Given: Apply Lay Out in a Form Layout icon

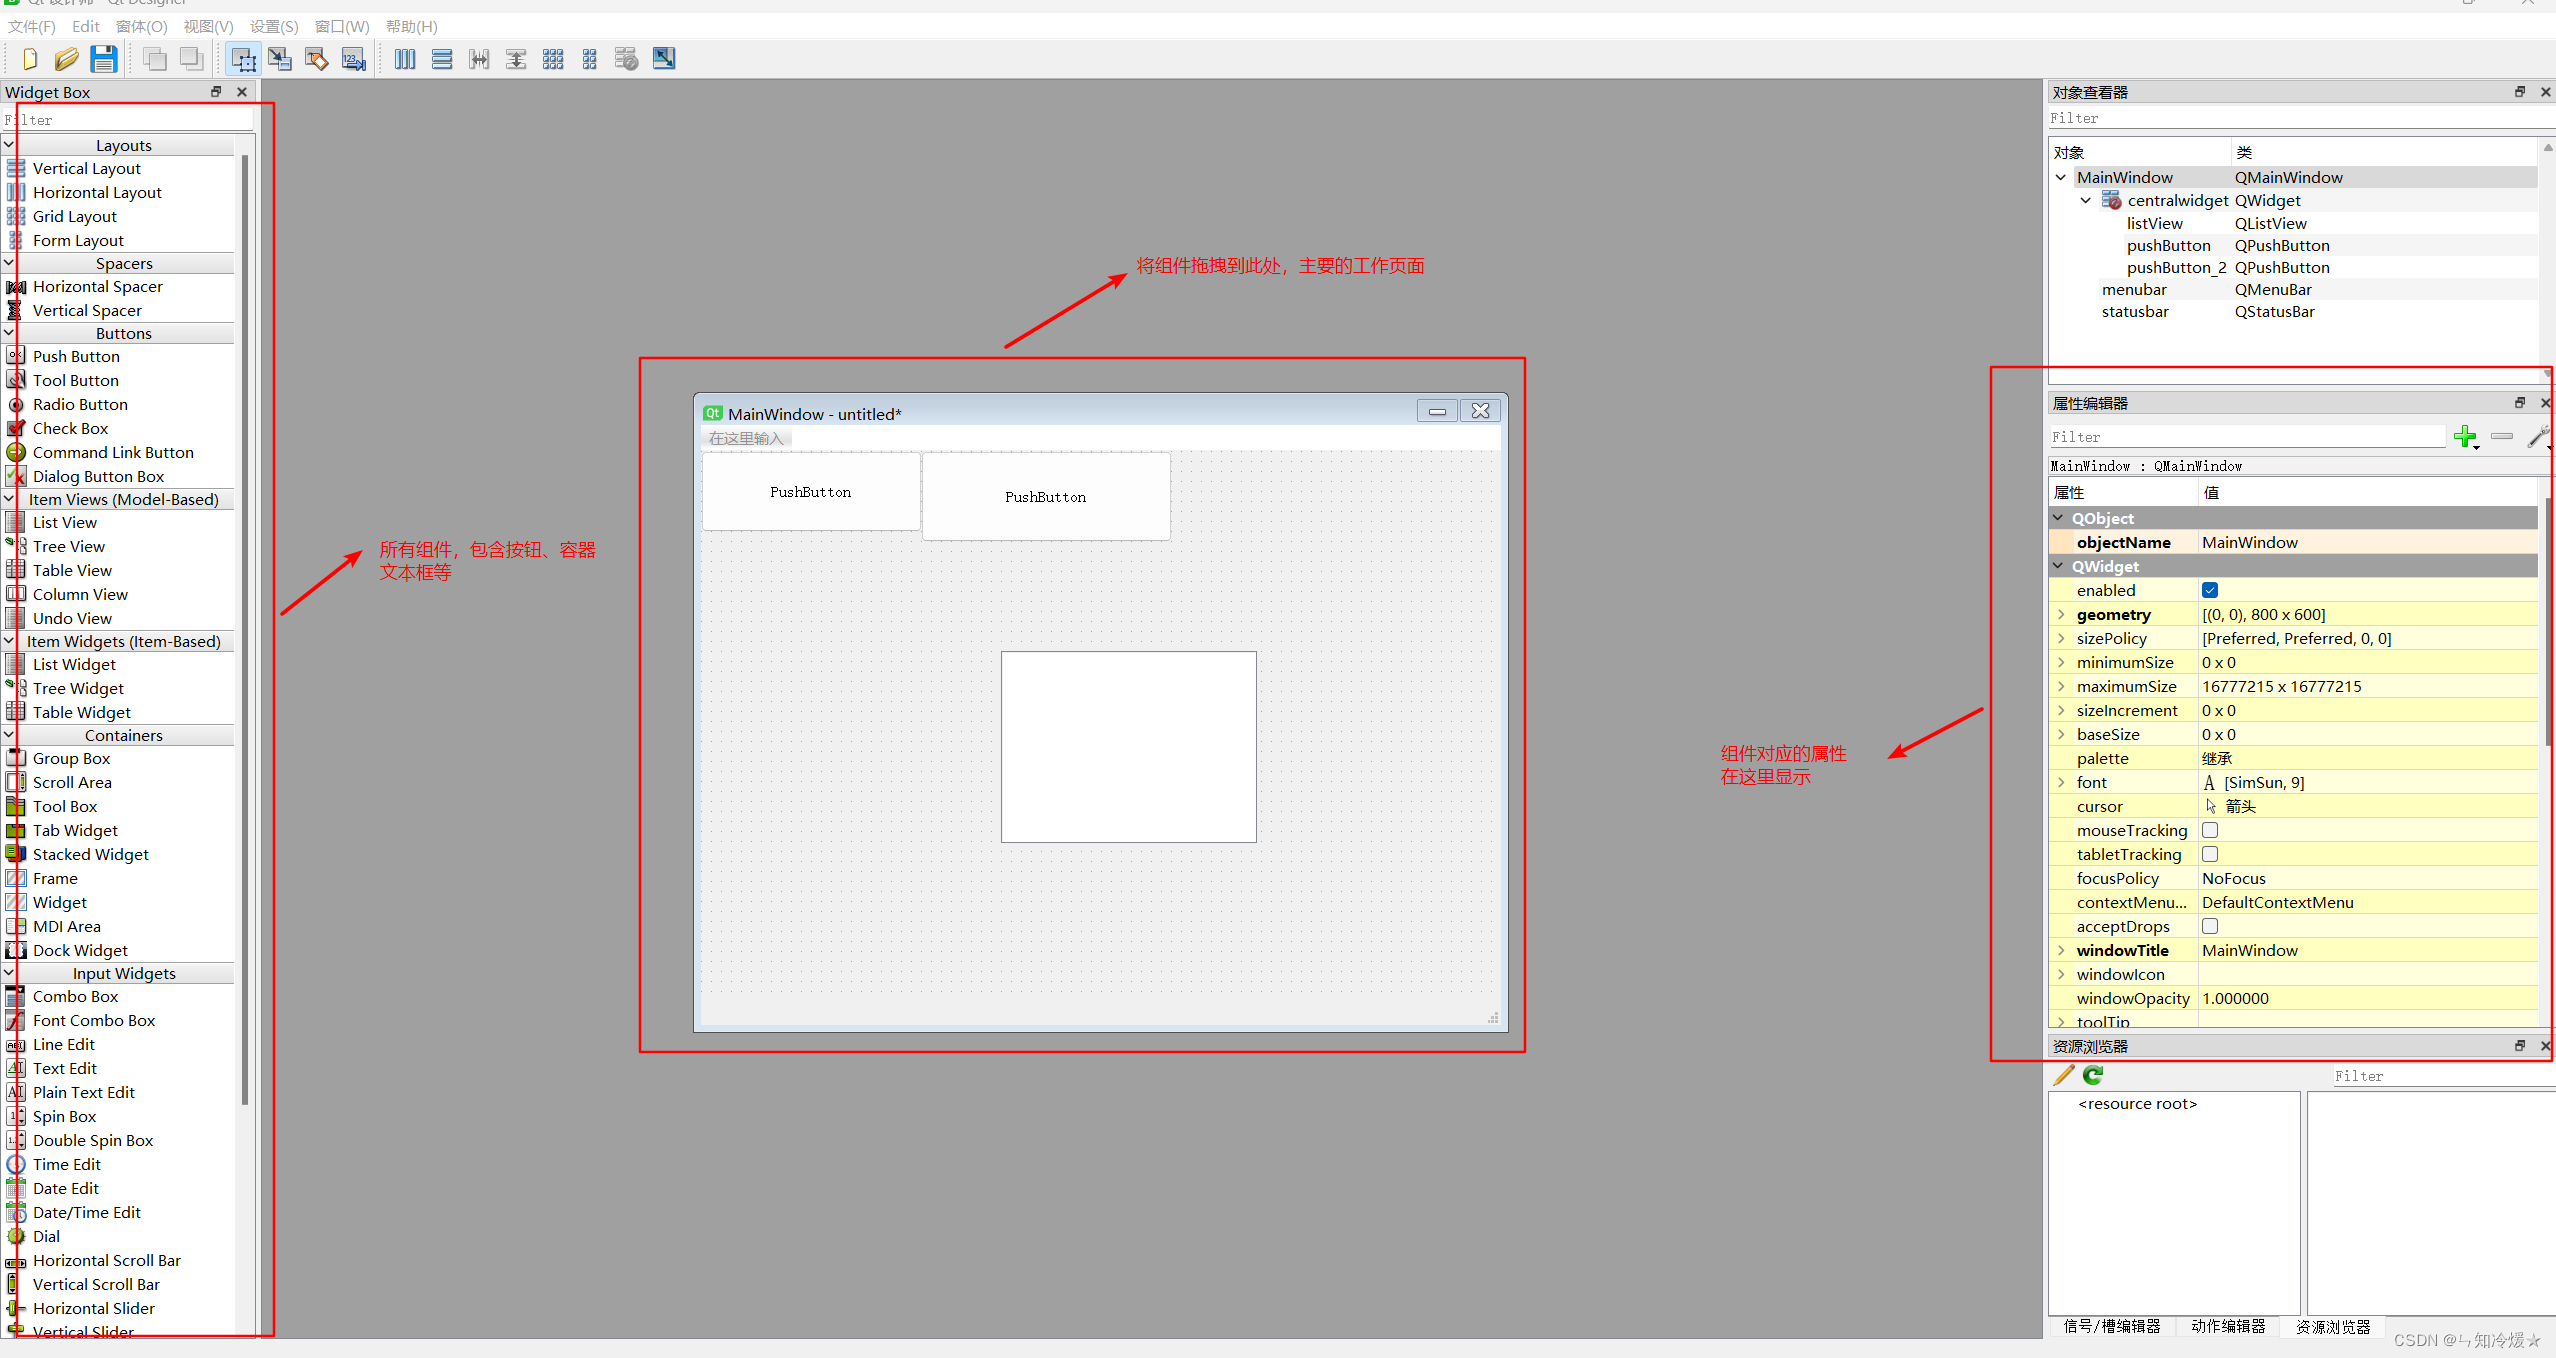Looking at the screenshot, I should pos(590,59).
